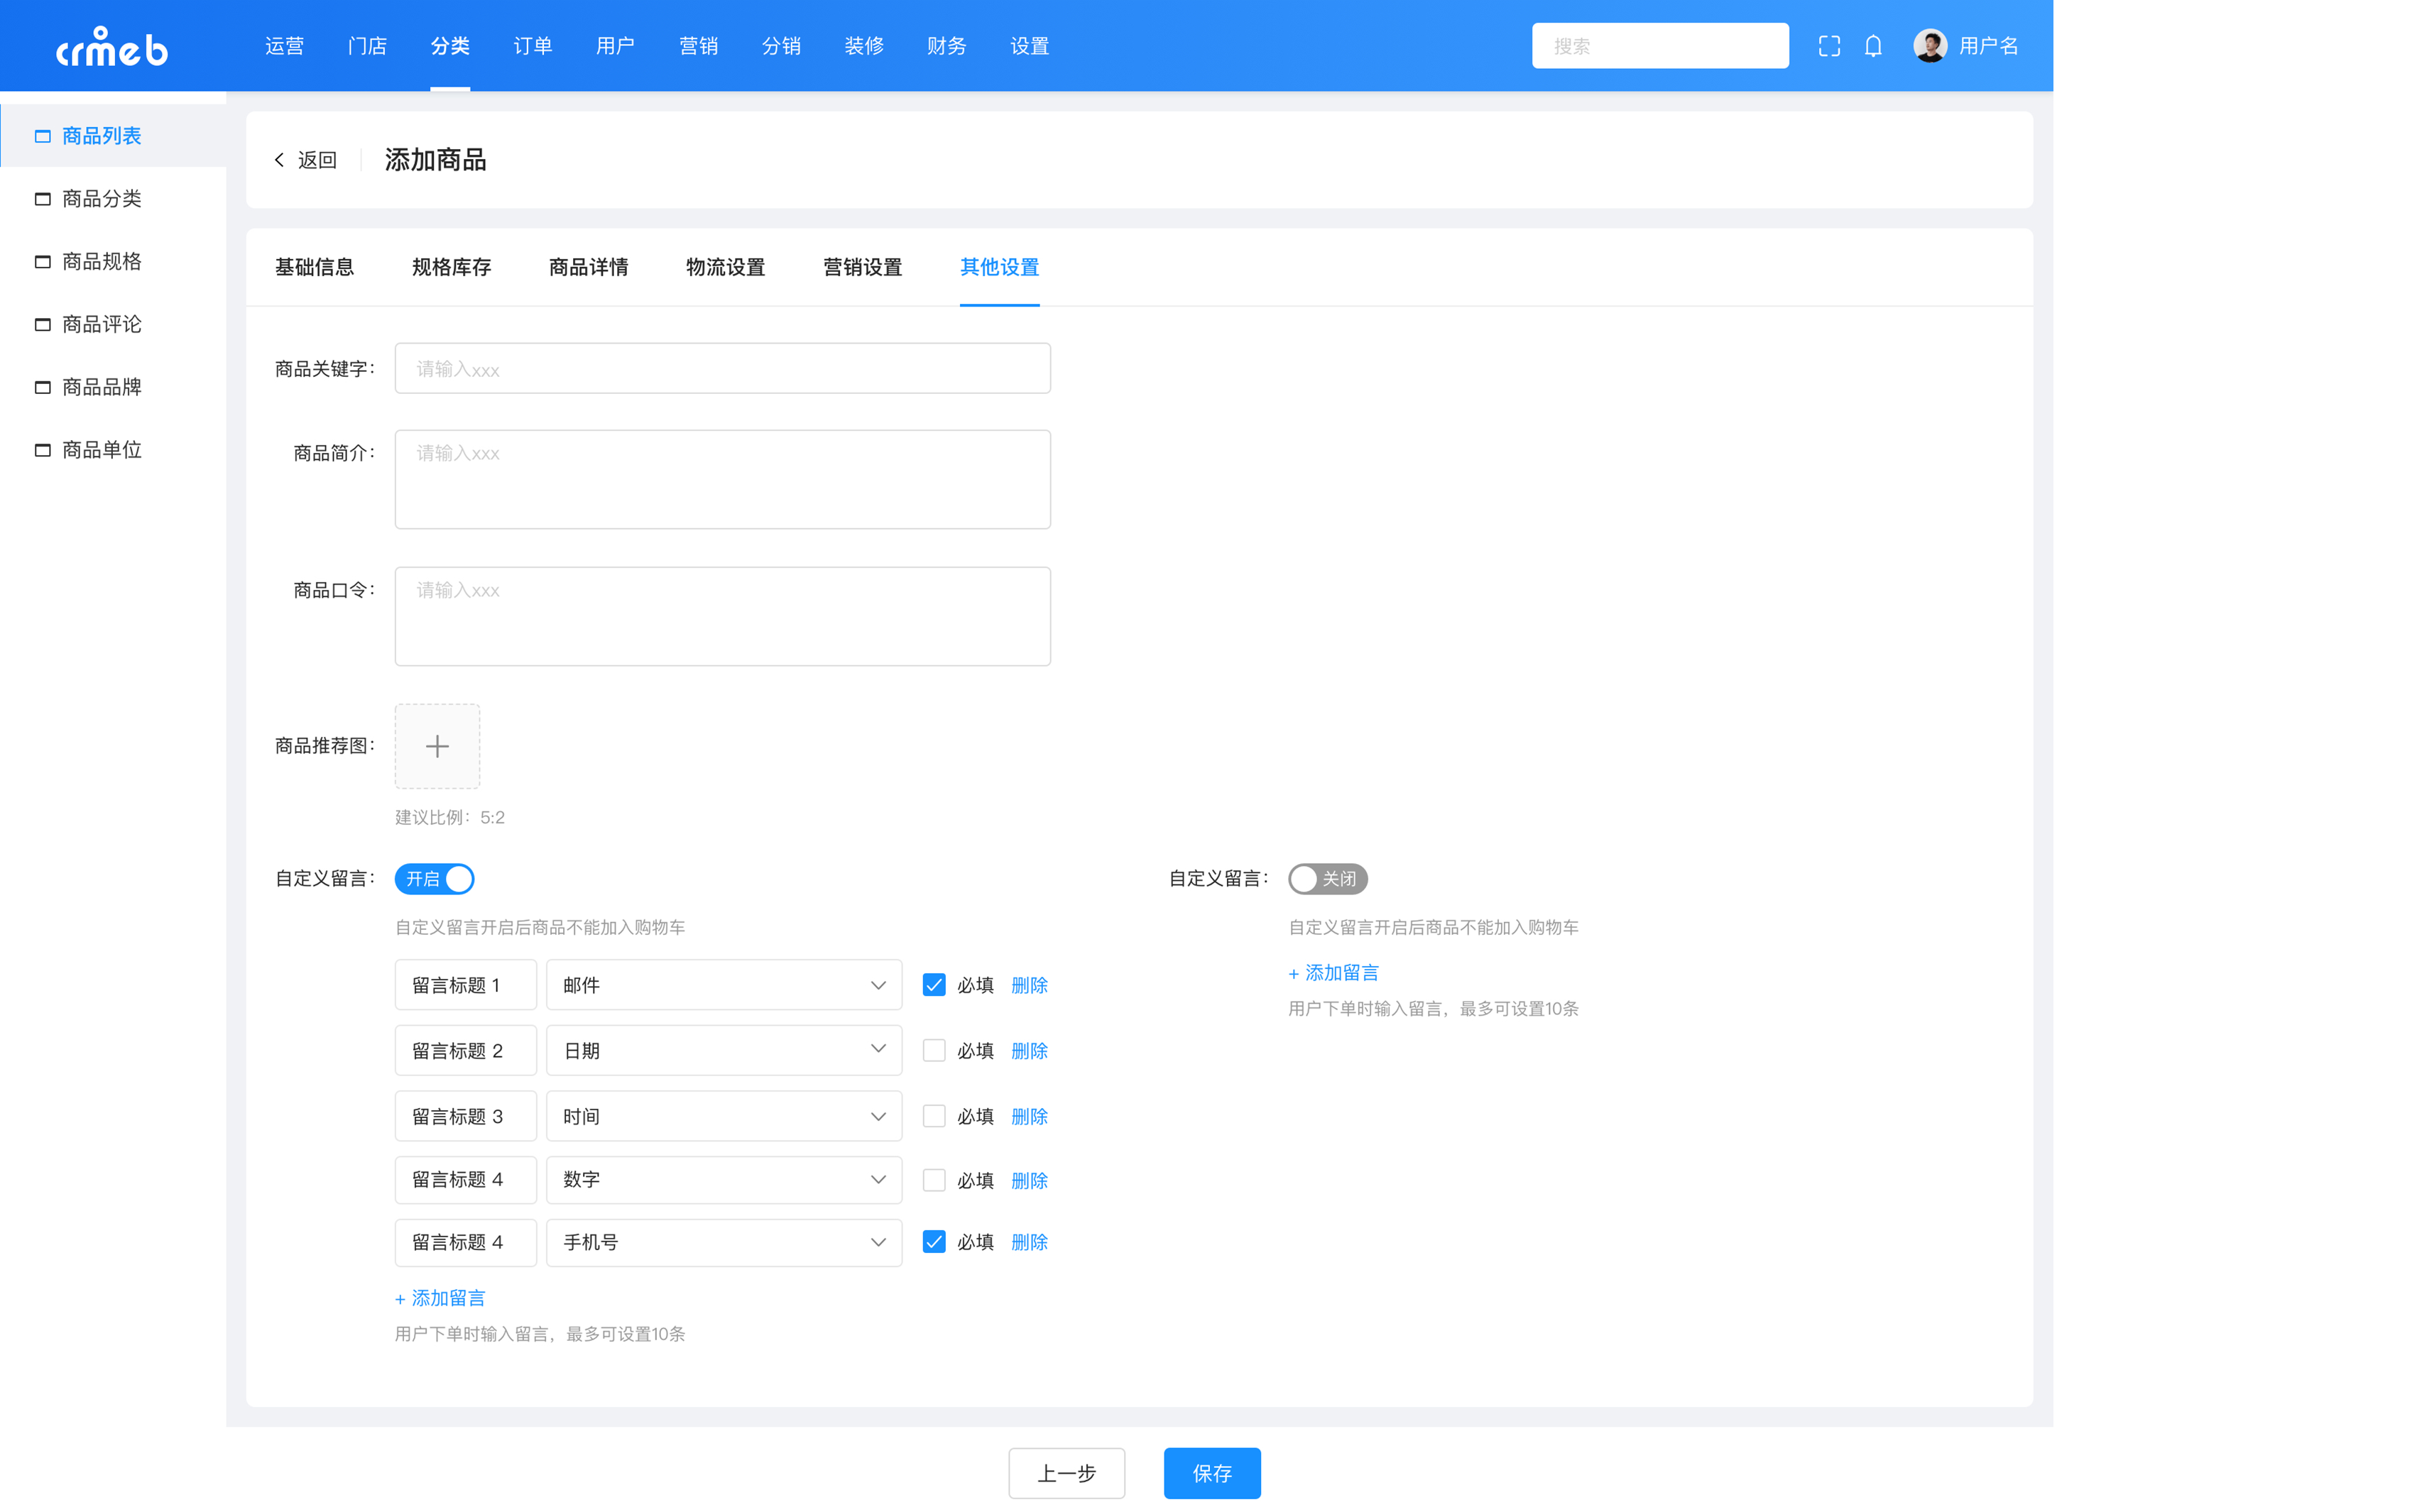The image size is (2417, 1512).
Task: Click 删除 in the 手机号 row
Action: (1029, 1242)
